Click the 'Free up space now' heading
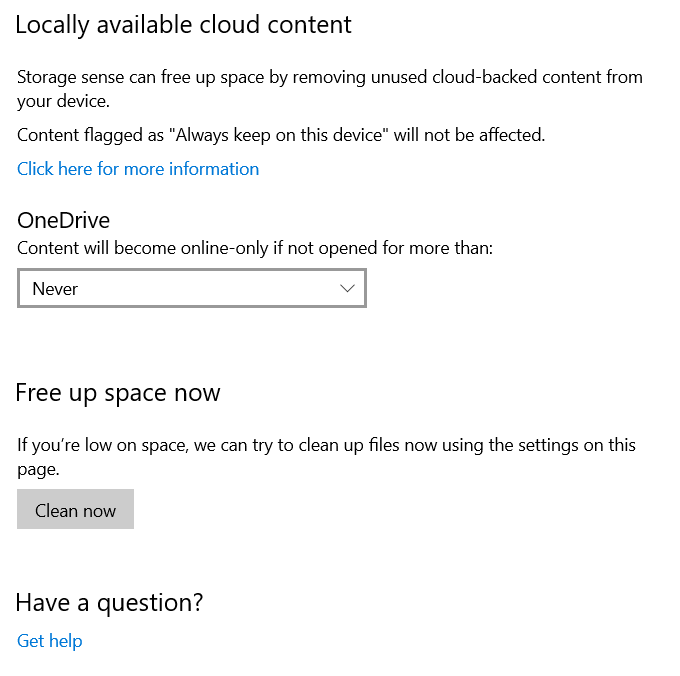 (118, 393)
